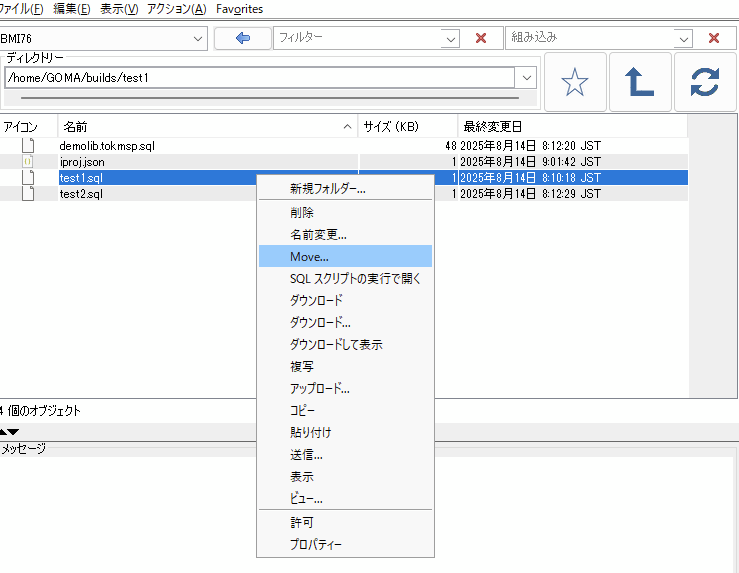Choose アップロード... from context menu
739x573 pixels.
345,388
